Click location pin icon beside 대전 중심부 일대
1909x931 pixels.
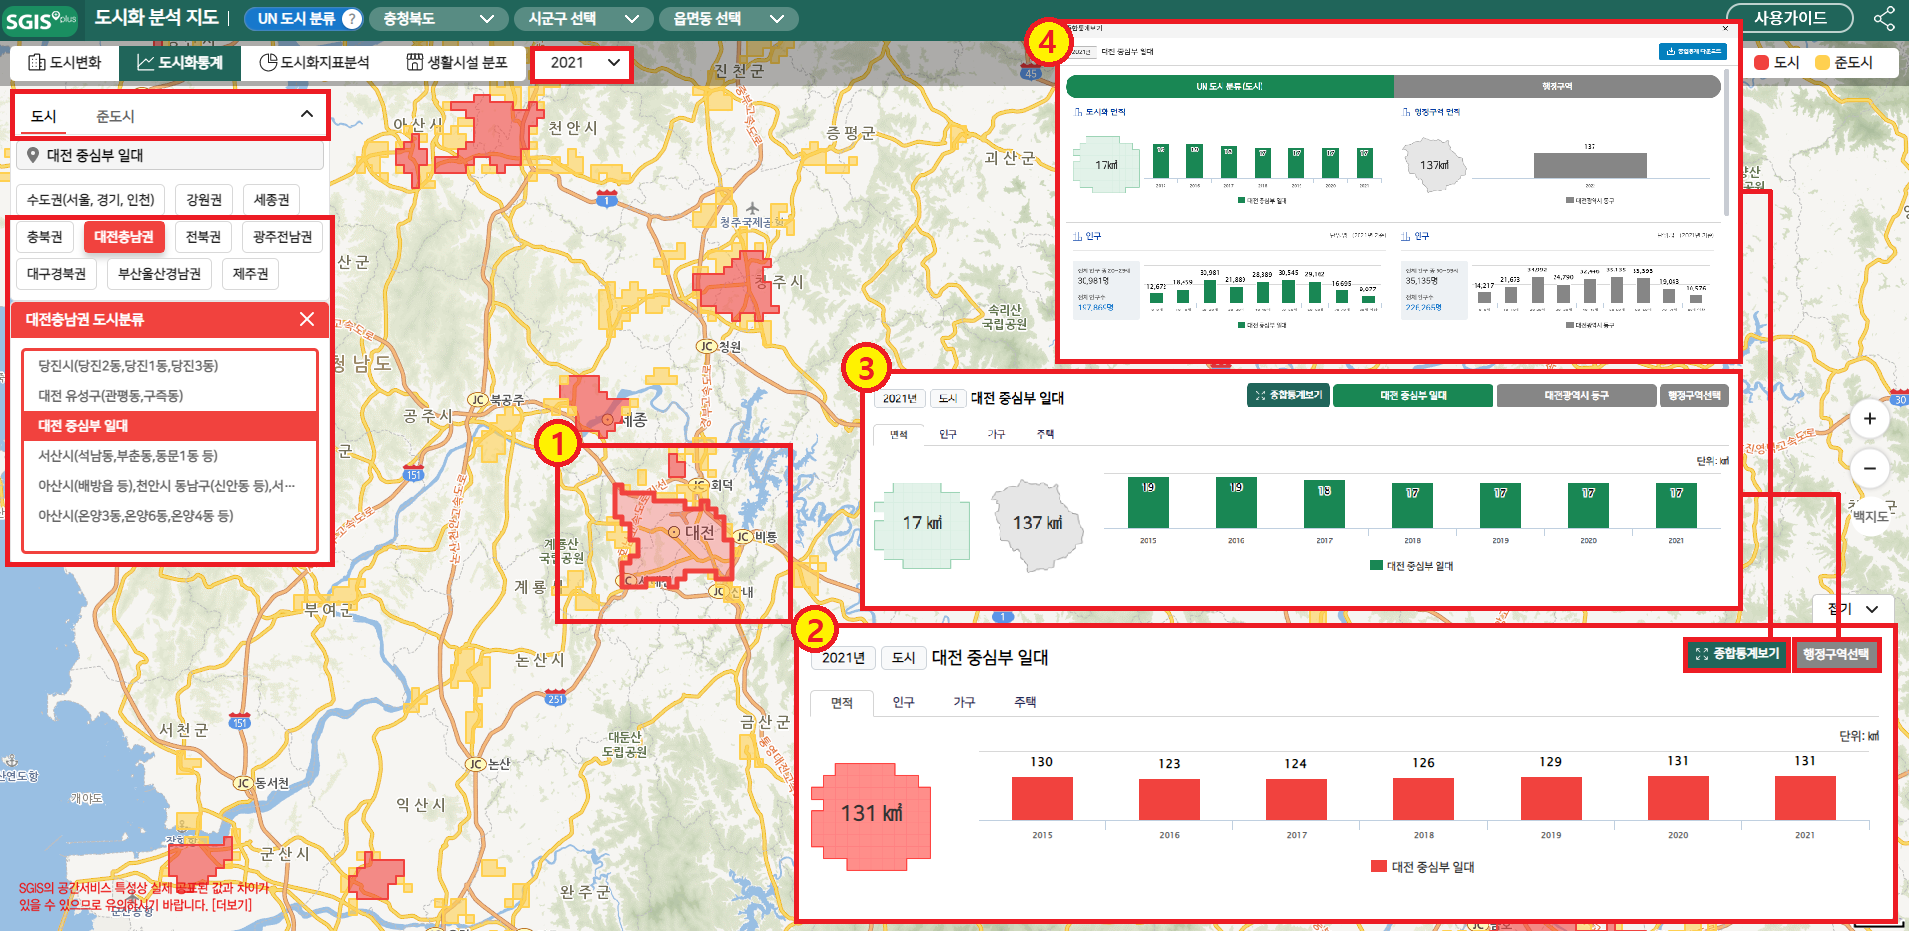(33, 155)
